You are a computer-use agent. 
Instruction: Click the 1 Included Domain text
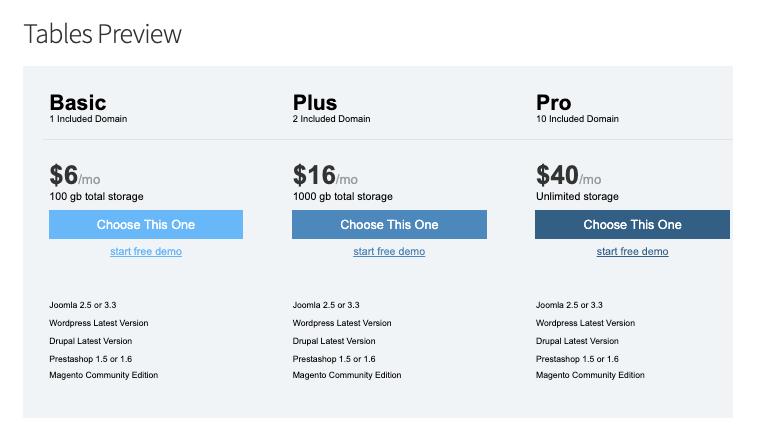(x=88, y=119)
